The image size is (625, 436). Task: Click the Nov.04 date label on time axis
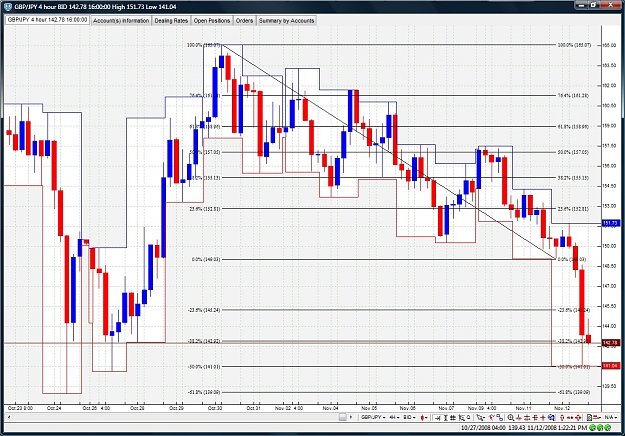pos(330,408)
